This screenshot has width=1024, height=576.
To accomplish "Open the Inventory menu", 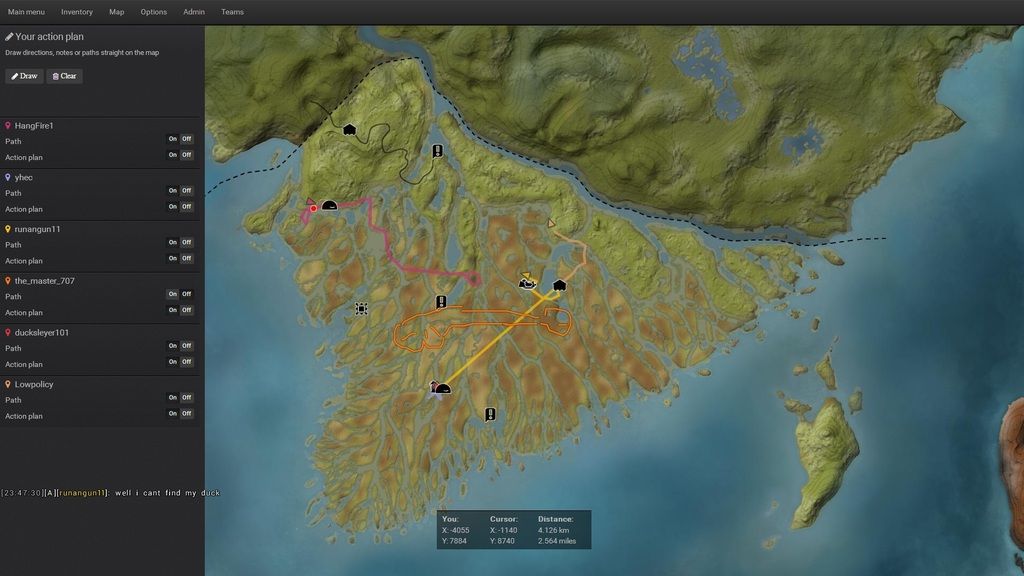I will [x=77, y=12].
